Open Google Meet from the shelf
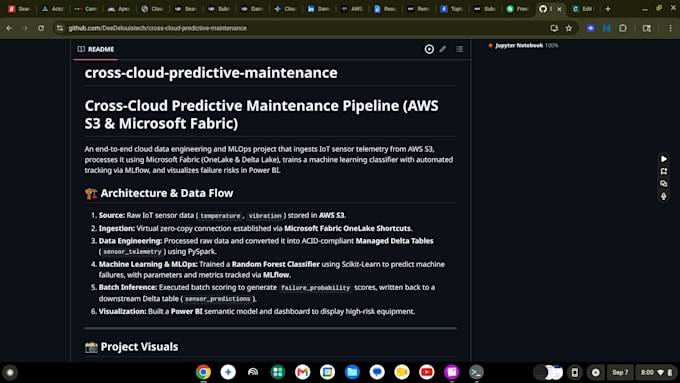The width and height of the screenshot is (680, 383). click(x=402, y=372)
